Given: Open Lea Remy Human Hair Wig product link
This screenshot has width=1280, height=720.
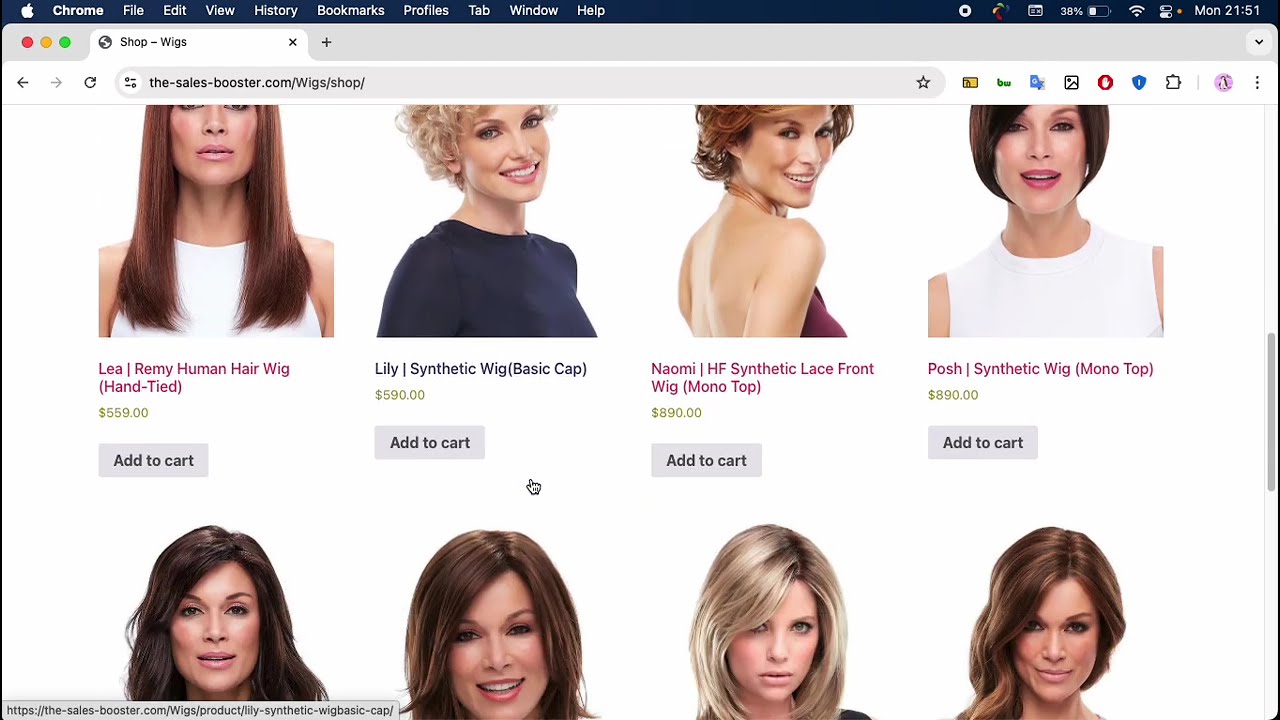Looking at the screenshot, I should click(x=194, y=378).
